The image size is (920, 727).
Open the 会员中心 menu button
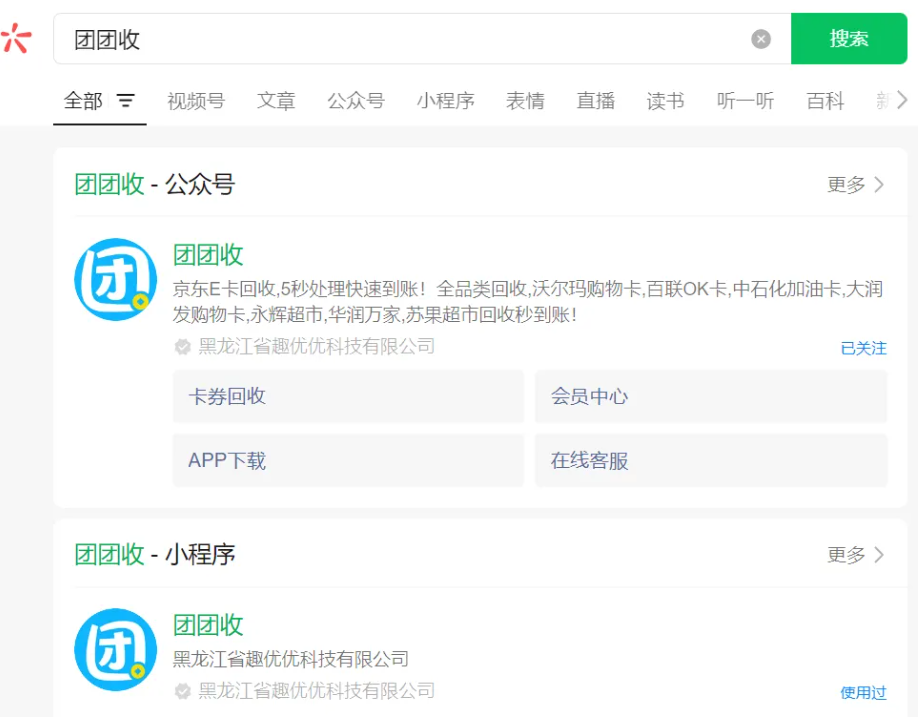point(711,396)
